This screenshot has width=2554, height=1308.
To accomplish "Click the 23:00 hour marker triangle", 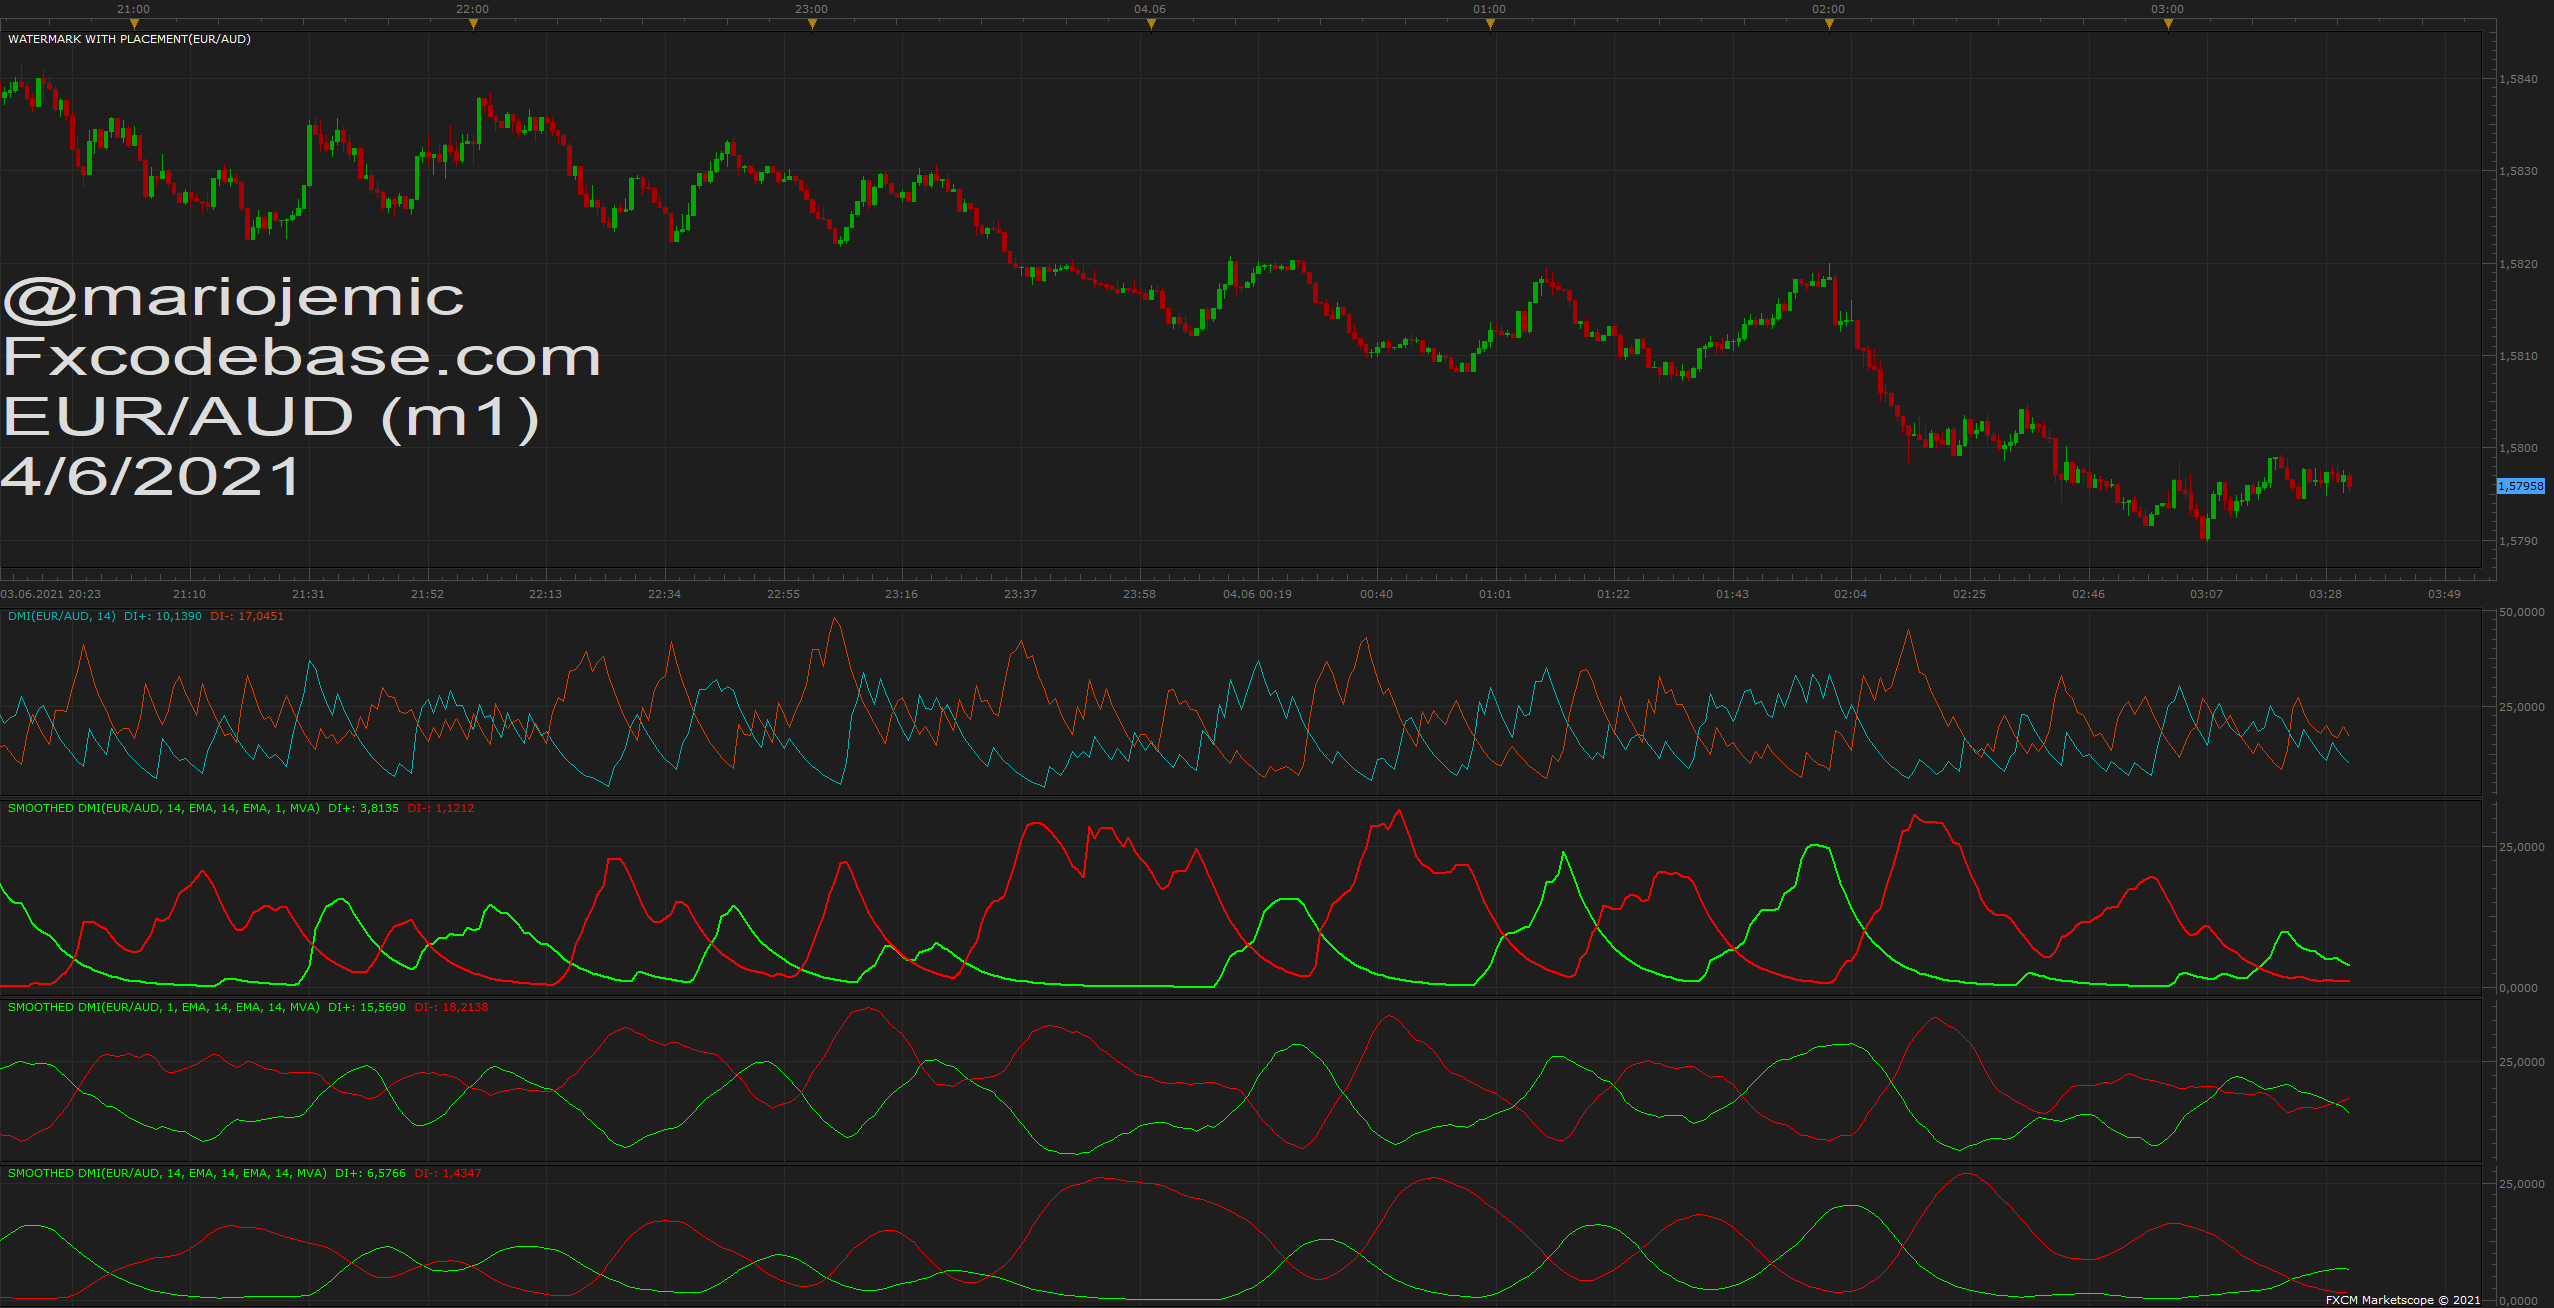I will tap(812, 25).
